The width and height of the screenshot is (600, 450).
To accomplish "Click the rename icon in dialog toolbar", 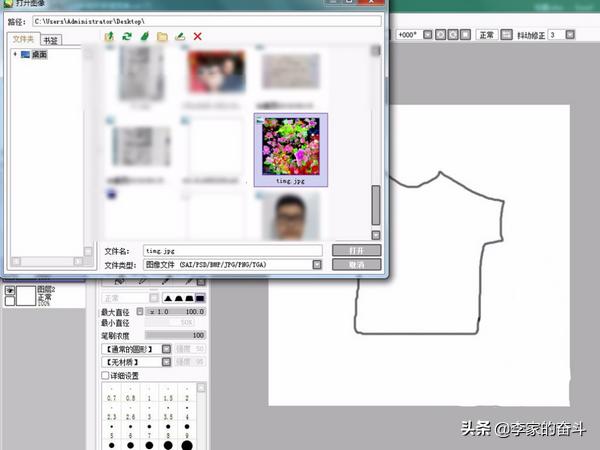I will coord(180,37).
